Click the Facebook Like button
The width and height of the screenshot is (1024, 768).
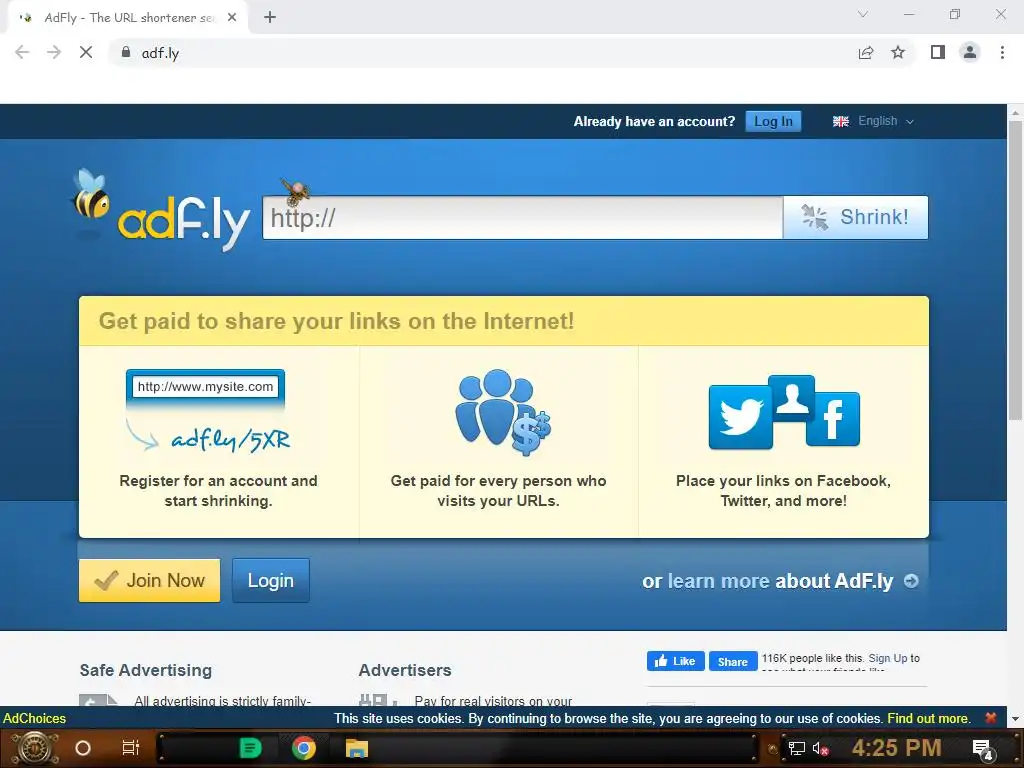675,661
